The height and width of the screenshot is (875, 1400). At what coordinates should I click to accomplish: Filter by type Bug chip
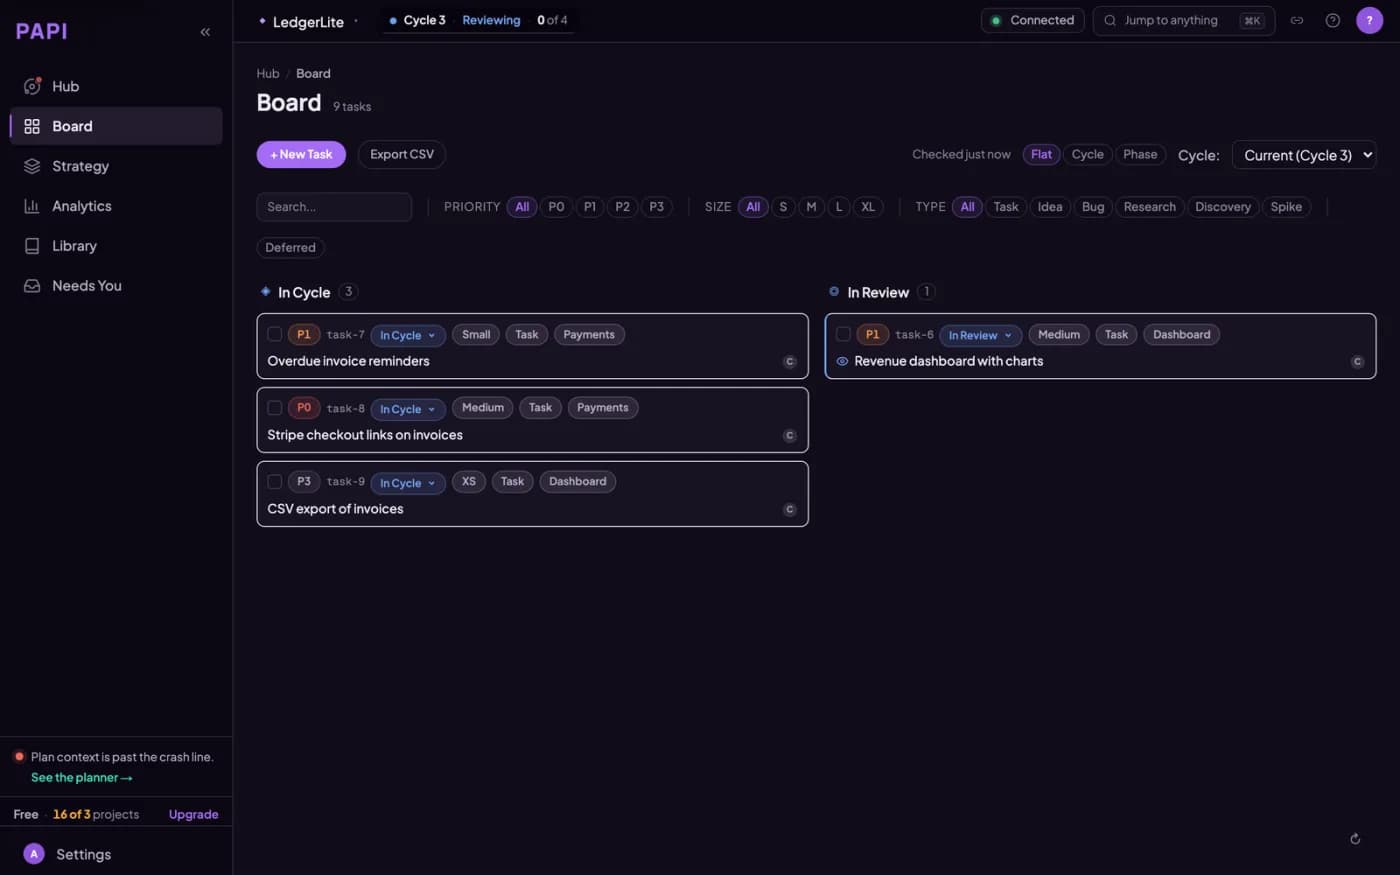click(x=1093, y=207)
